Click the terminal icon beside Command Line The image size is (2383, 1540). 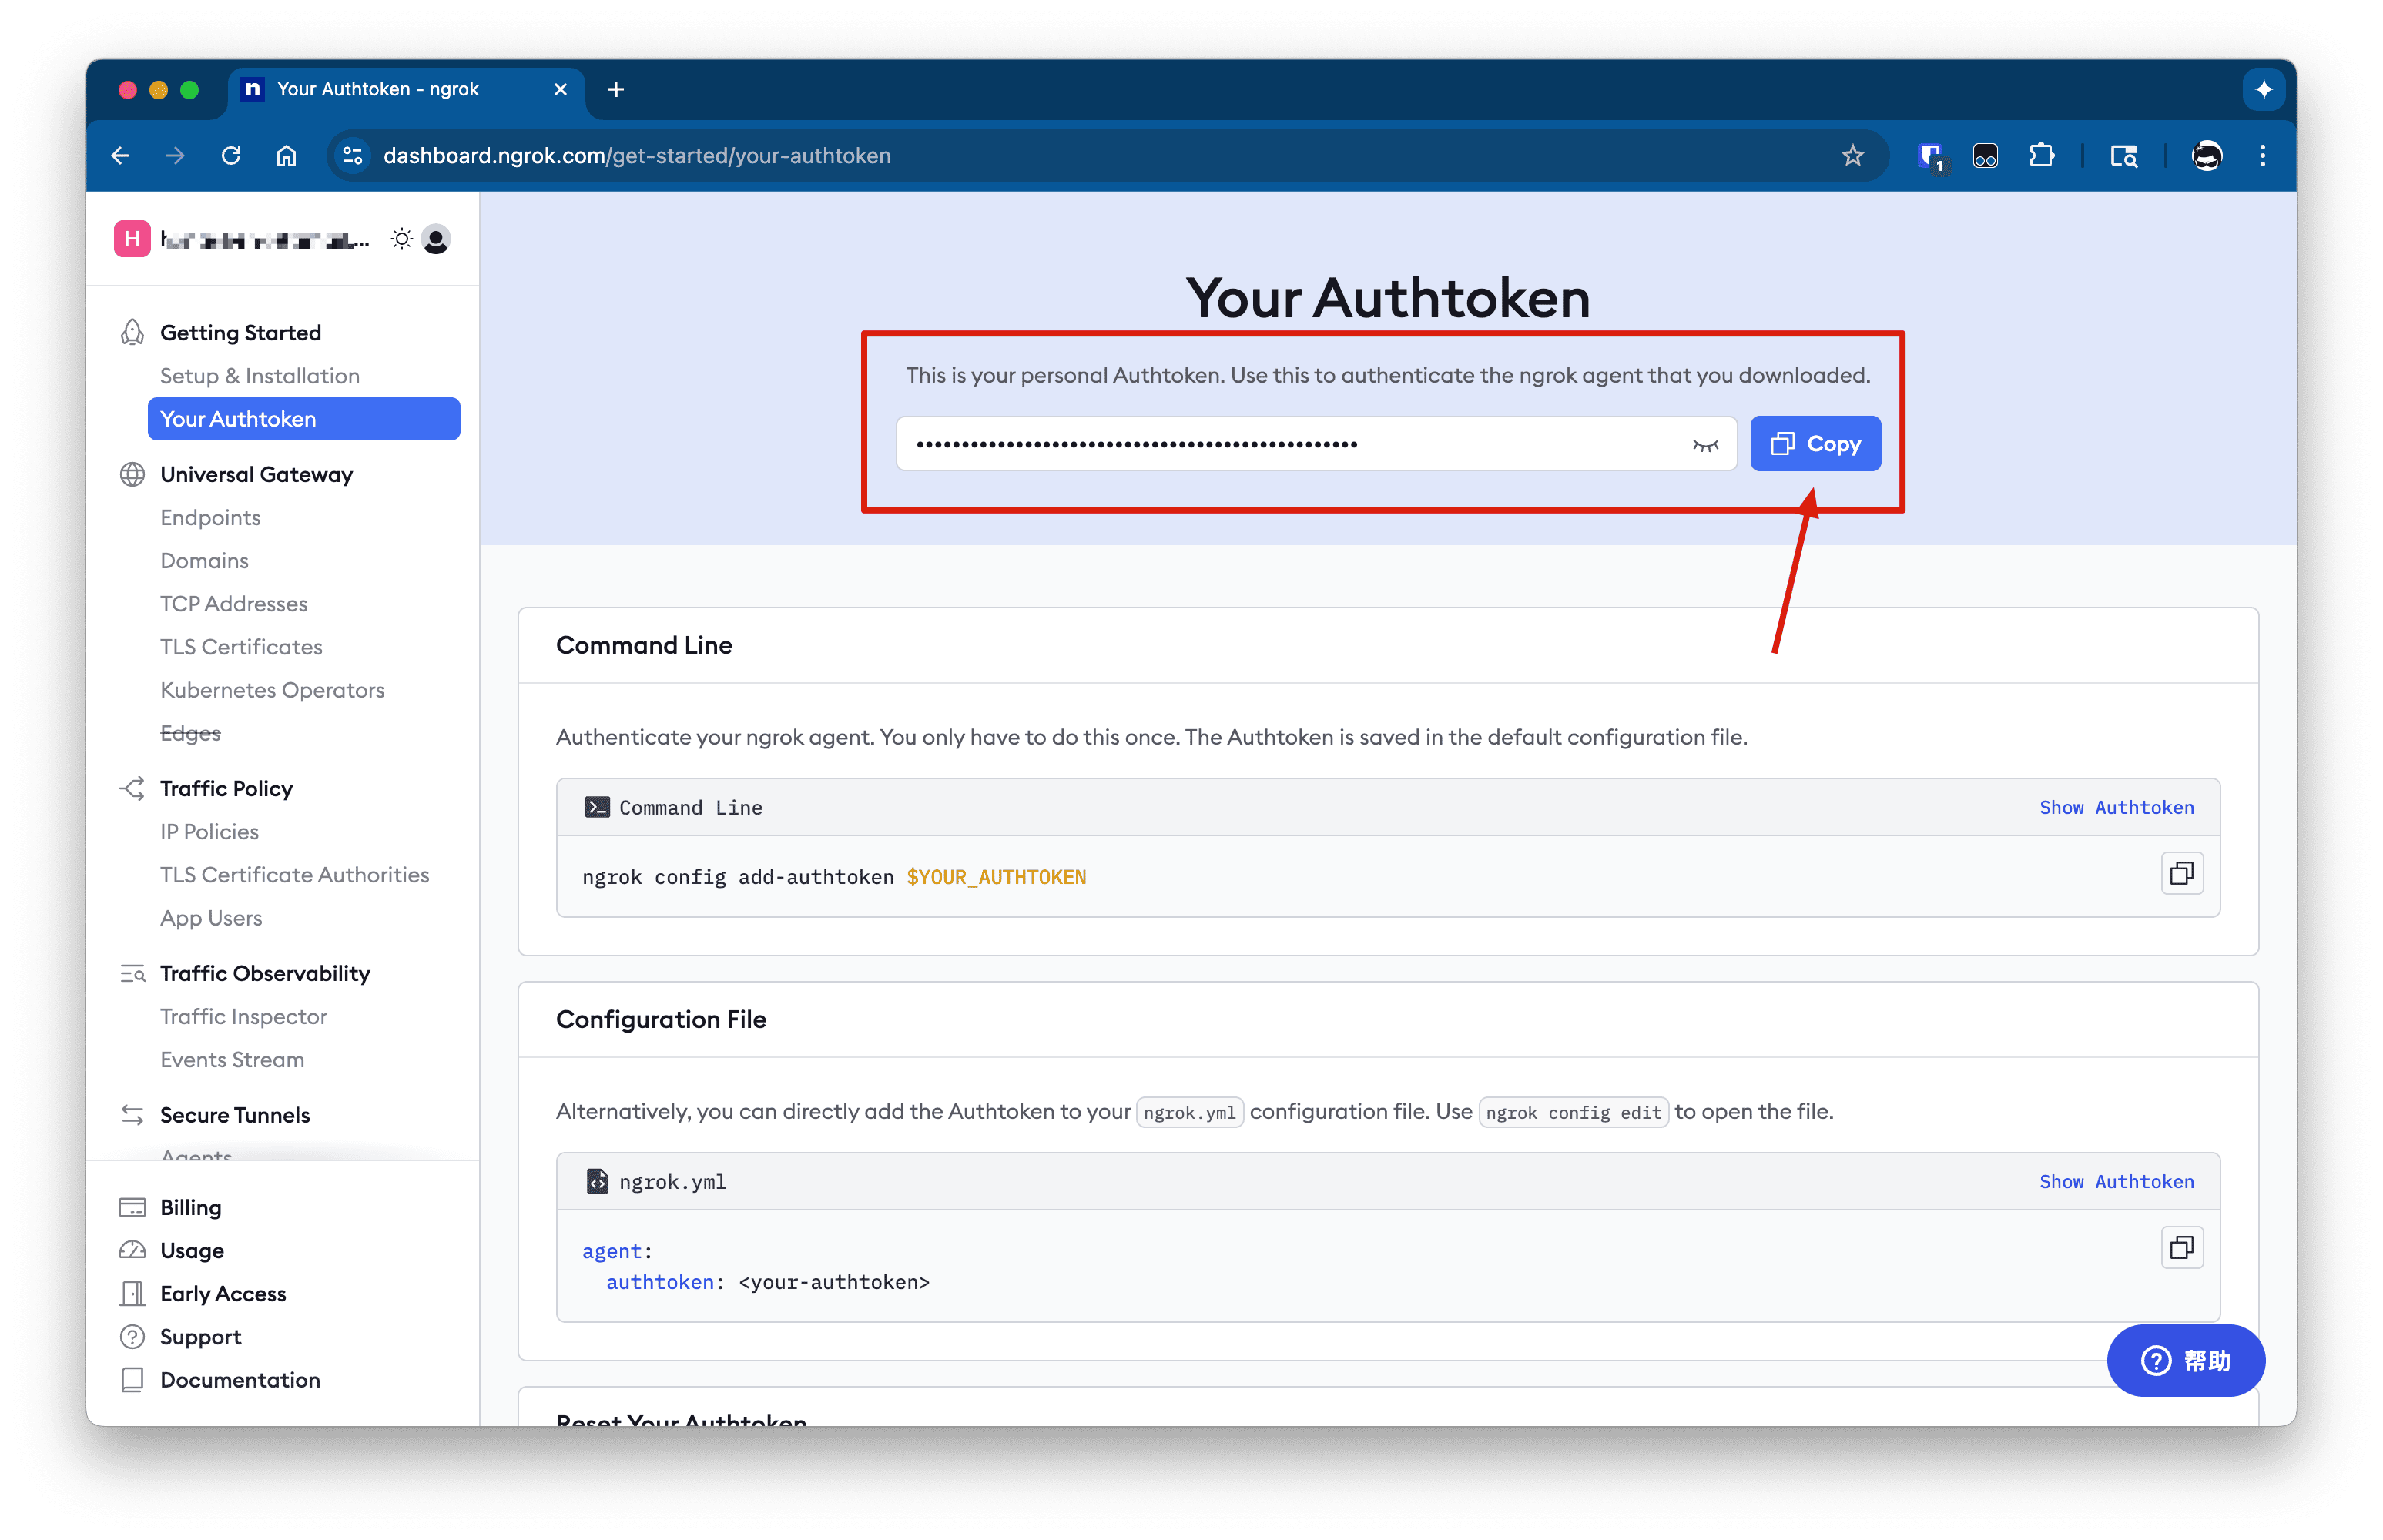pyautogui.click(x=597, y=808)
